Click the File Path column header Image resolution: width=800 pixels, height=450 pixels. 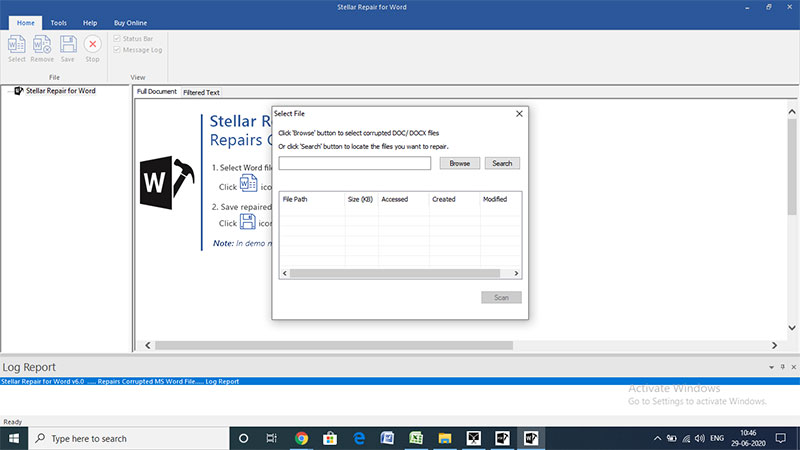click(312, 199)
